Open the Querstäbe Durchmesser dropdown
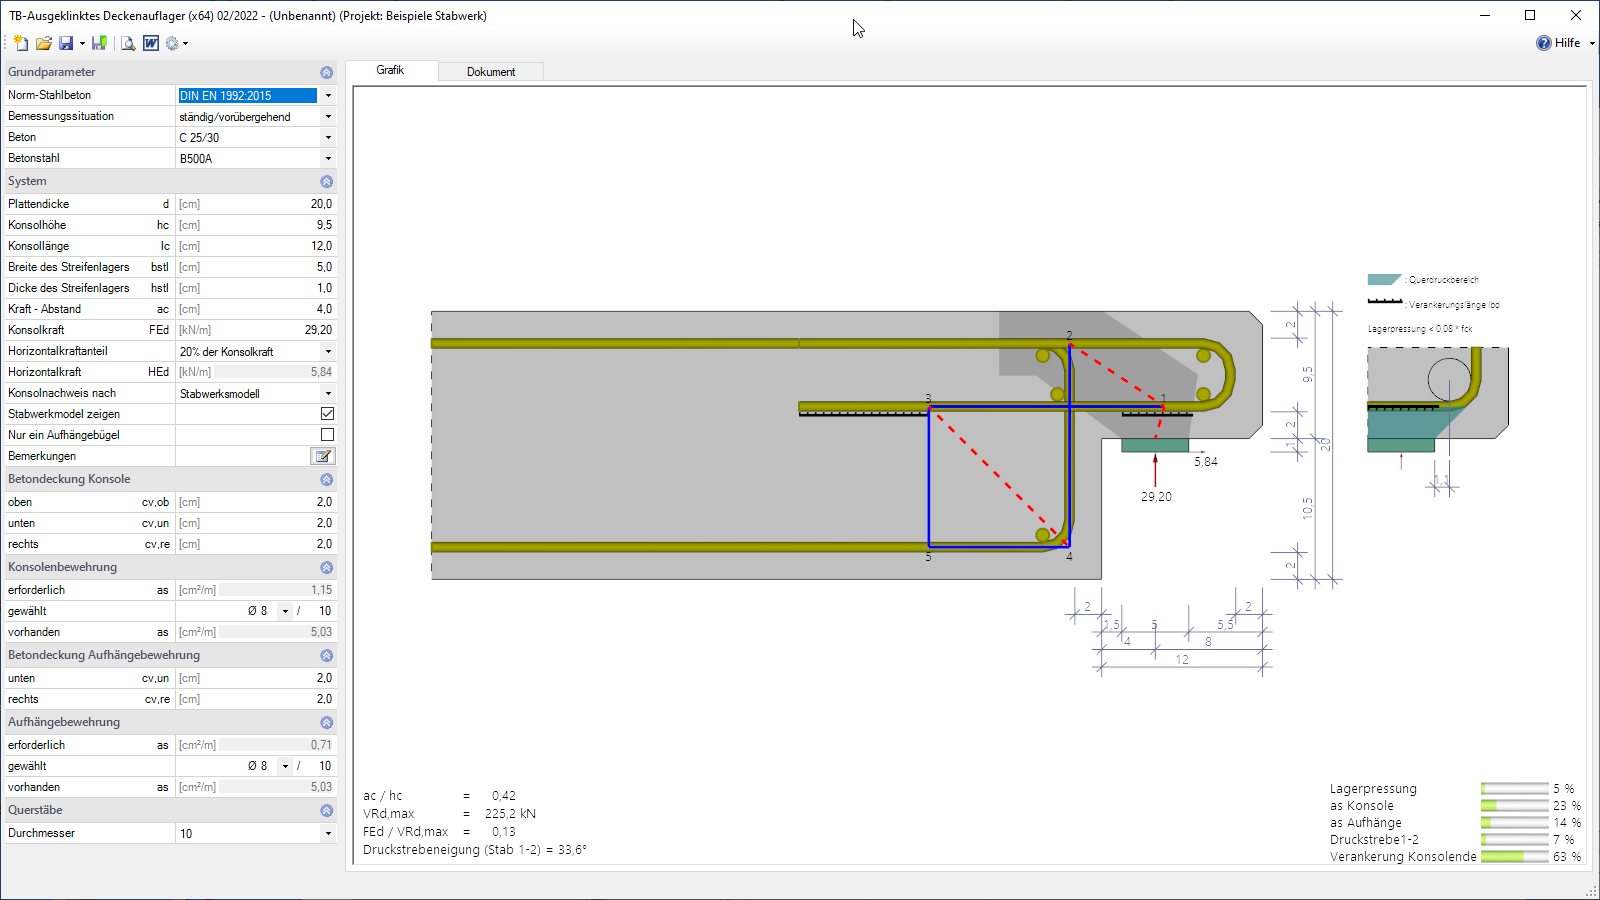The image size is (1600, 900). [x=328, y=834]
